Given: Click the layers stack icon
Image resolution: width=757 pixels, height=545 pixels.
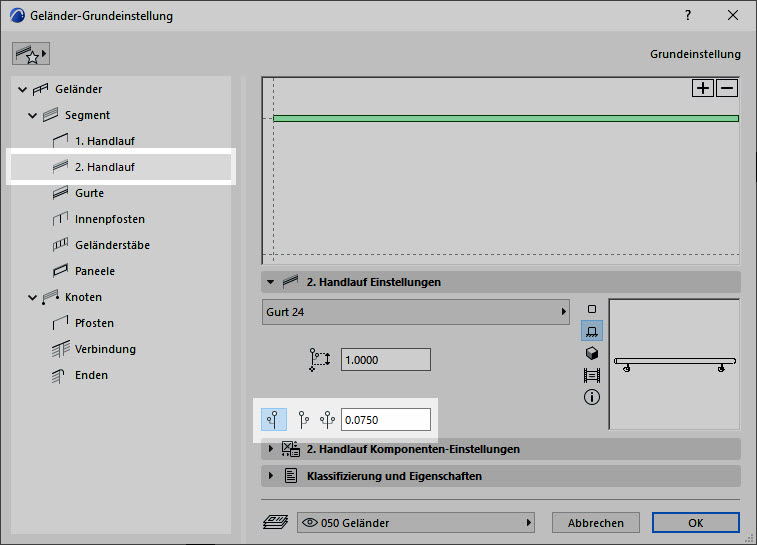Looking at the screenshot, I should point(276,522).
